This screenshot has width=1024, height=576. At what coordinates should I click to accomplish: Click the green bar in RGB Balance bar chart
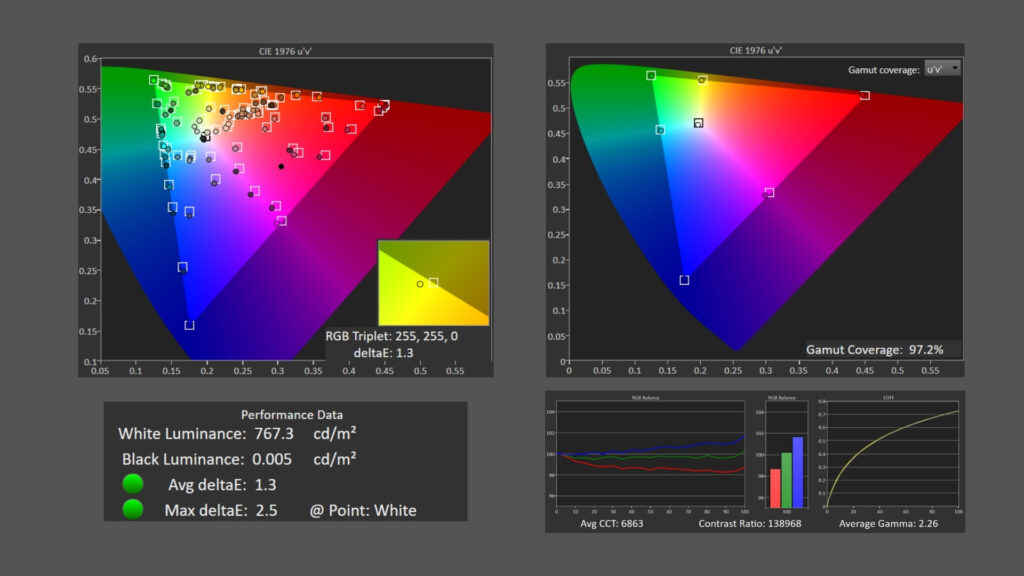click(786, 479)
